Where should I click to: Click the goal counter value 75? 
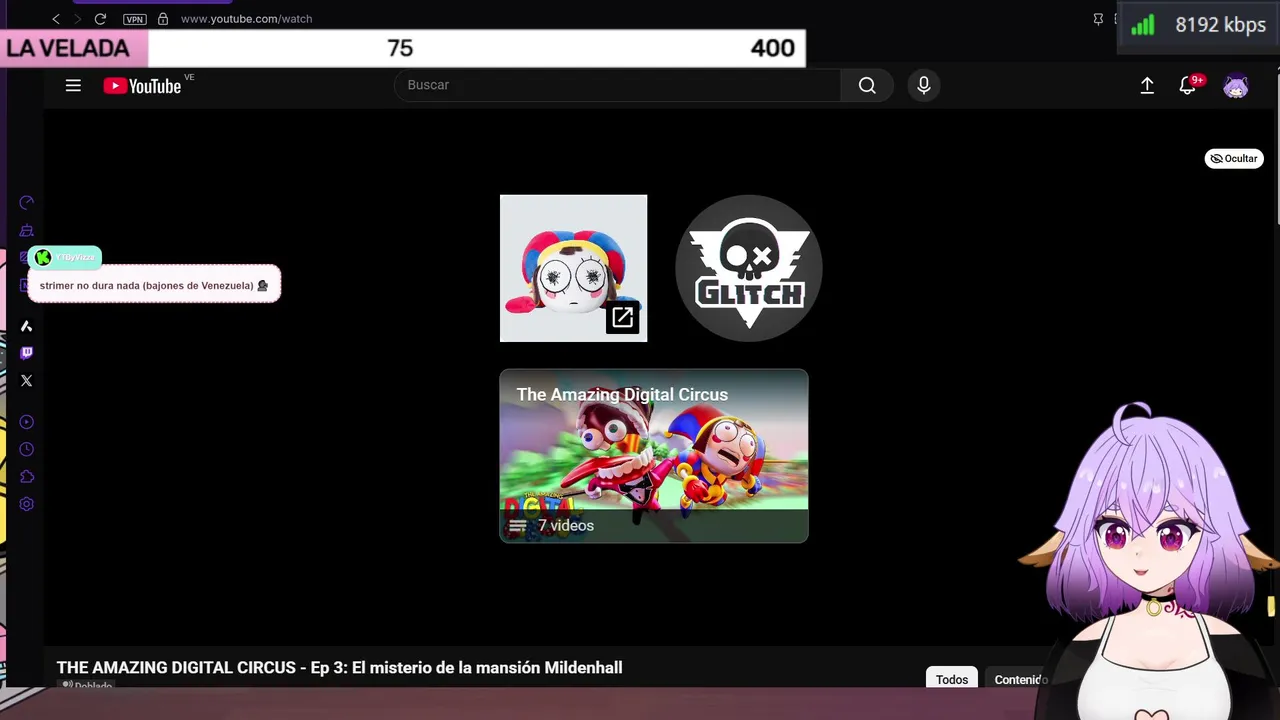tap(400, 48)
